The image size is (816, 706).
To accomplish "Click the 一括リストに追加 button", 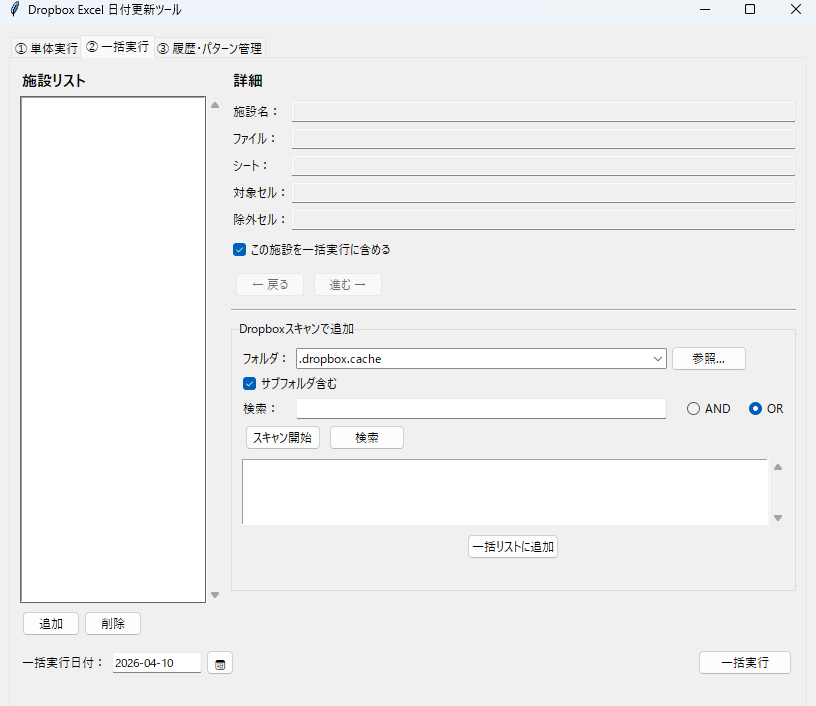I will (x=513, y=547).
